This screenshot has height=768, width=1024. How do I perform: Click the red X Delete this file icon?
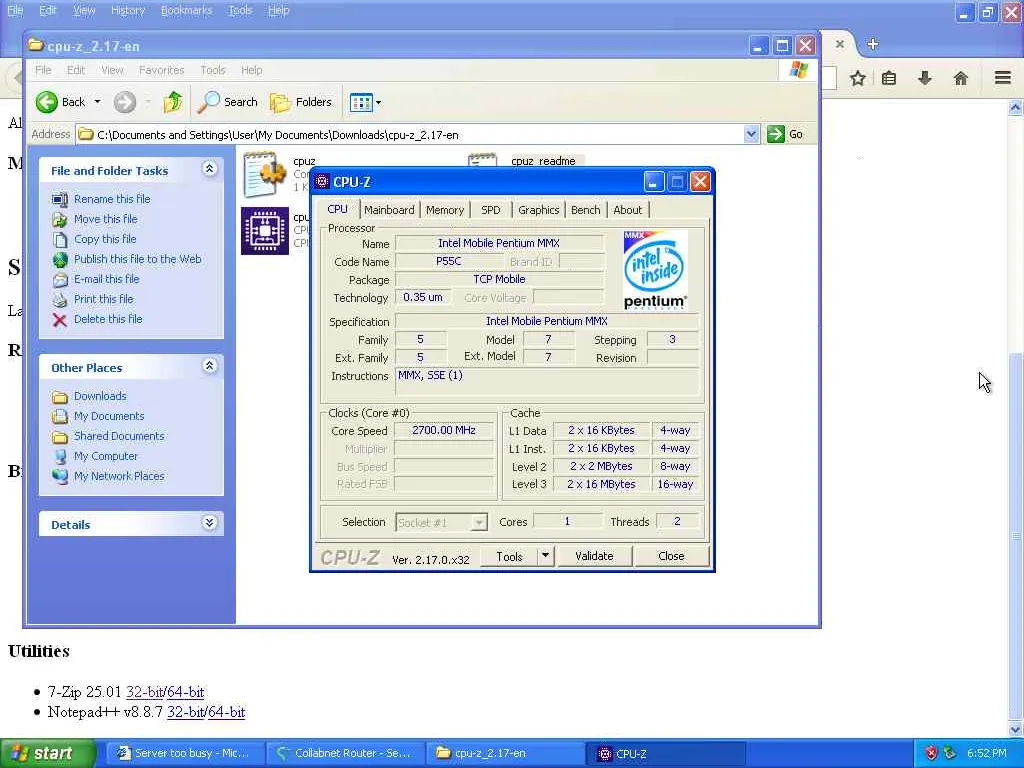[60, 320]
